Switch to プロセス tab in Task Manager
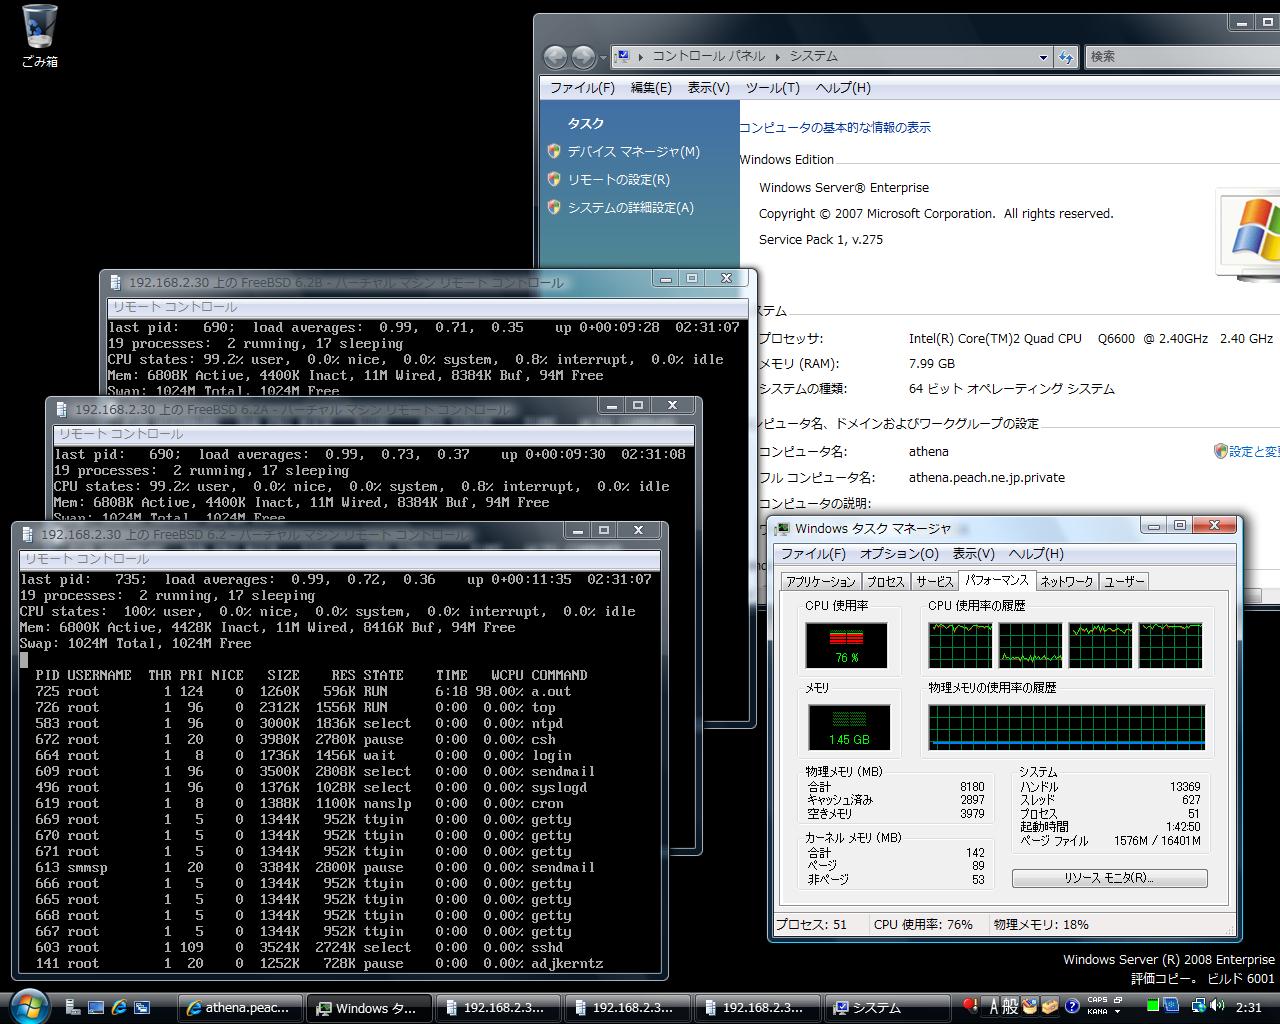This screenshot has width=1280, height=1024. click(x=885, y=581)
